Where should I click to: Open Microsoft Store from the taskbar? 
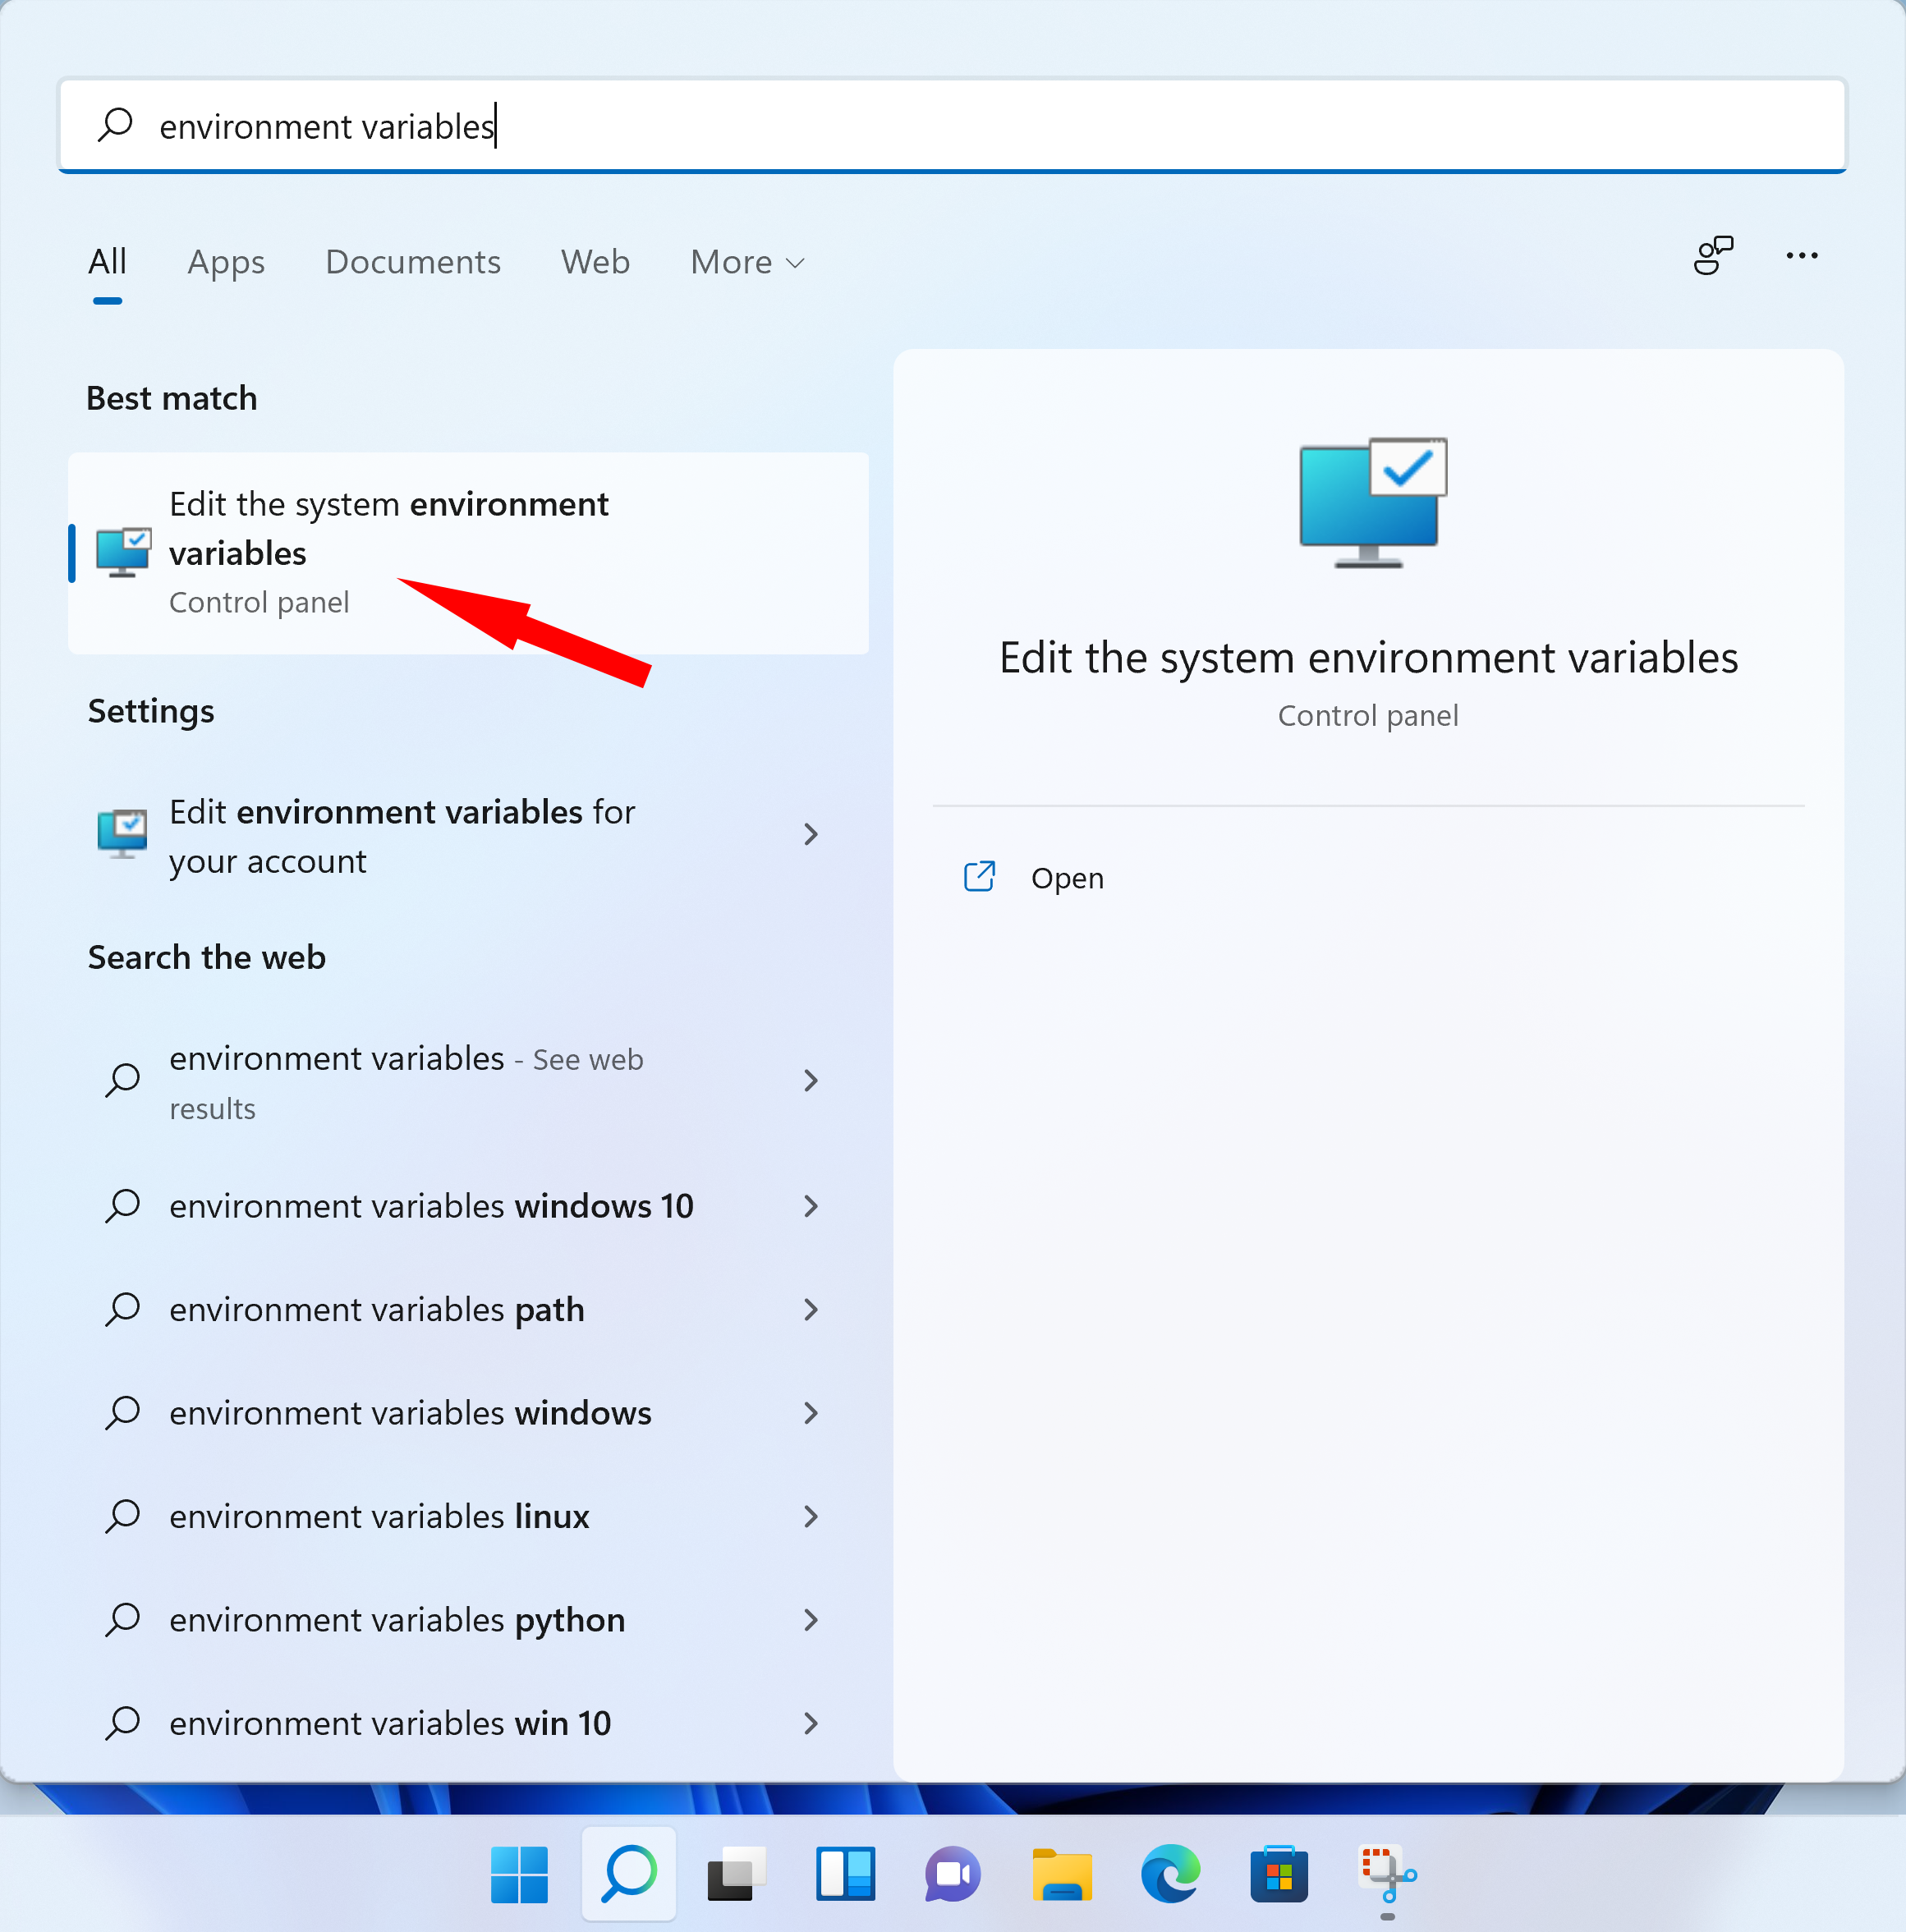(x=1279, y=1874)
